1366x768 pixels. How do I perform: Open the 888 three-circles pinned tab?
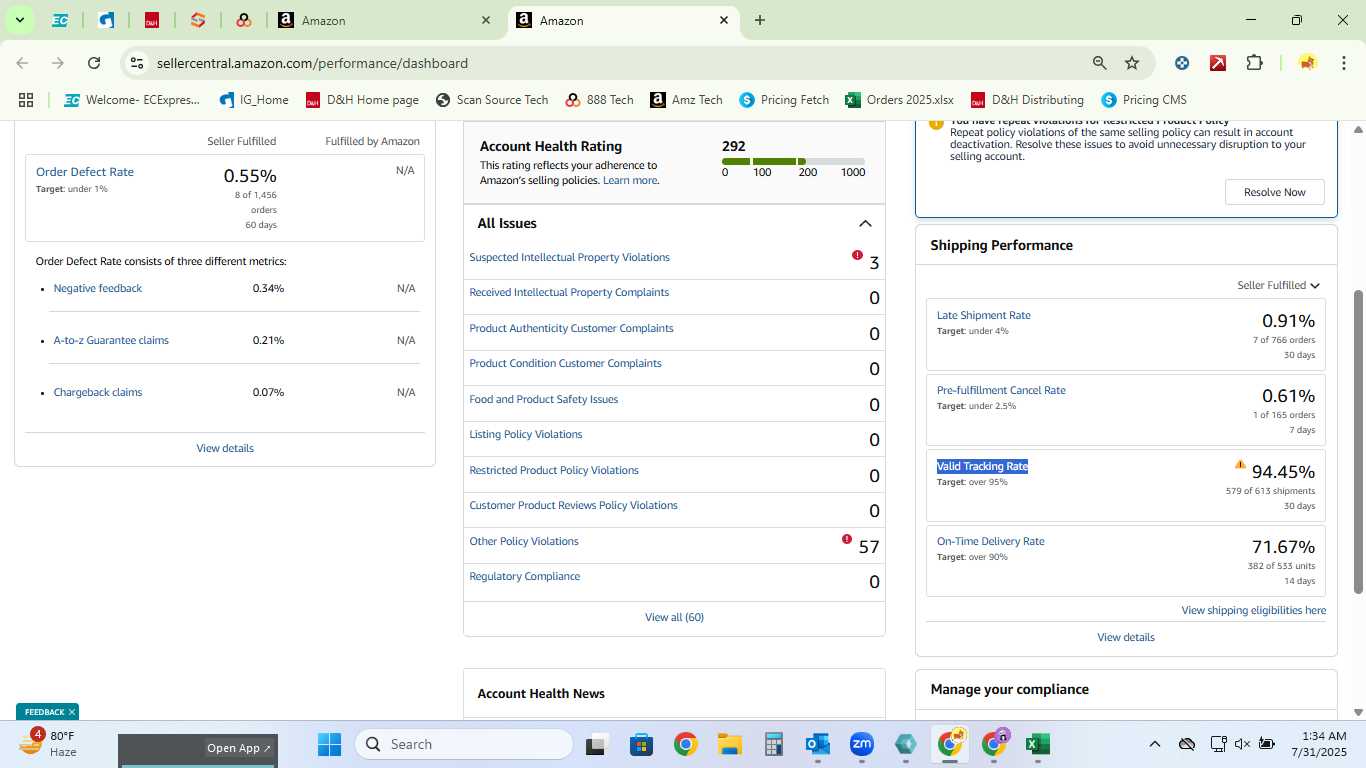244,20
